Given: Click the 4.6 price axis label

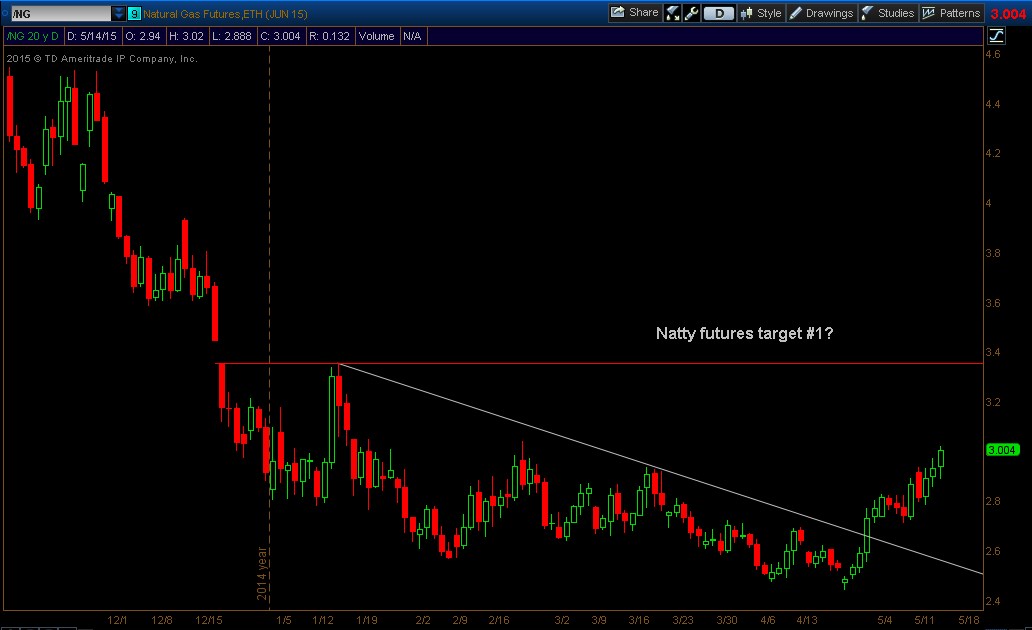Looking at the screenshot, I should pos(993,55).
